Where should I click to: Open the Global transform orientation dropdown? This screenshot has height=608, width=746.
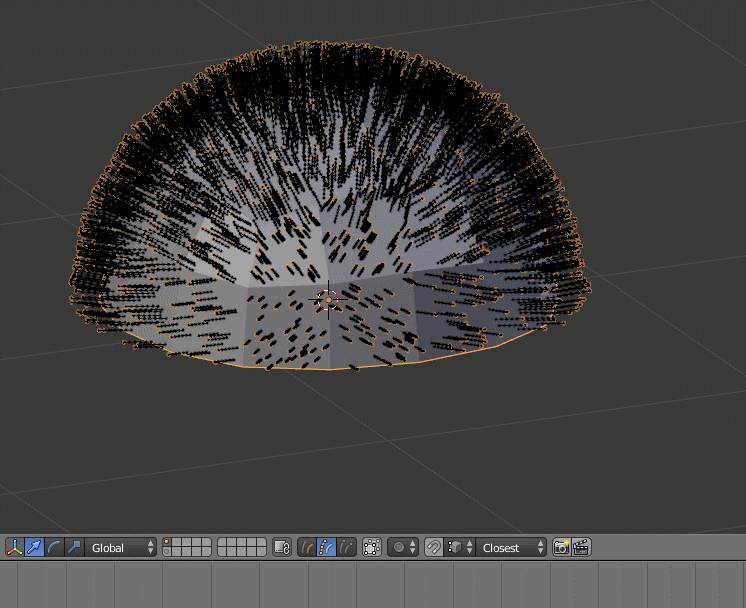(x=121, y=548)
